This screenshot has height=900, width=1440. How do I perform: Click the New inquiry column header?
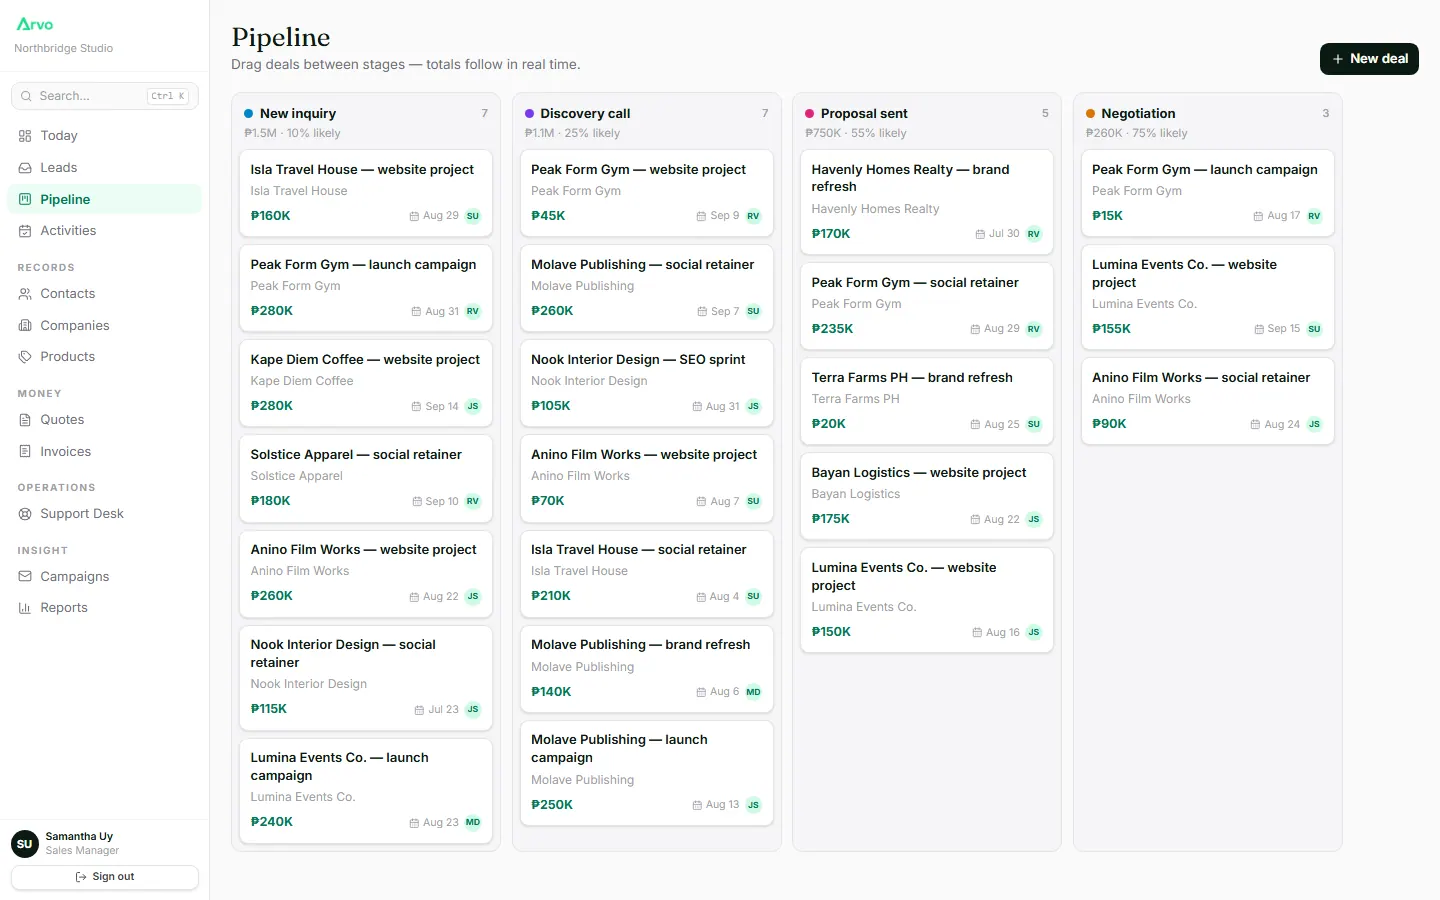(x=366, y=122)
